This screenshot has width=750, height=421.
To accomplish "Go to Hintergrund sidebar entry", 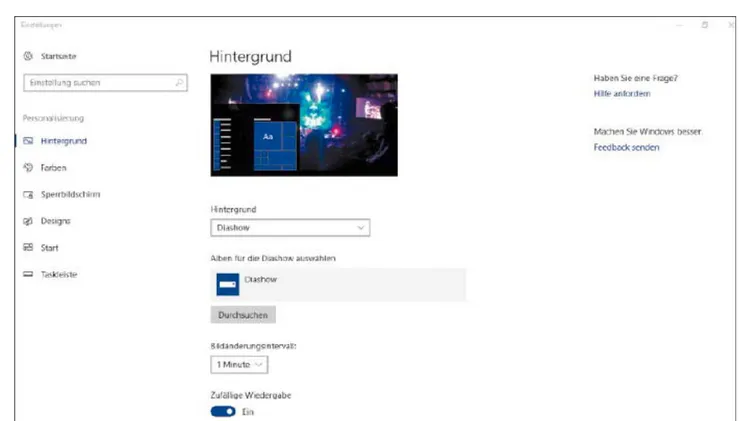I will pyautogui.click(x=64, y=141).
